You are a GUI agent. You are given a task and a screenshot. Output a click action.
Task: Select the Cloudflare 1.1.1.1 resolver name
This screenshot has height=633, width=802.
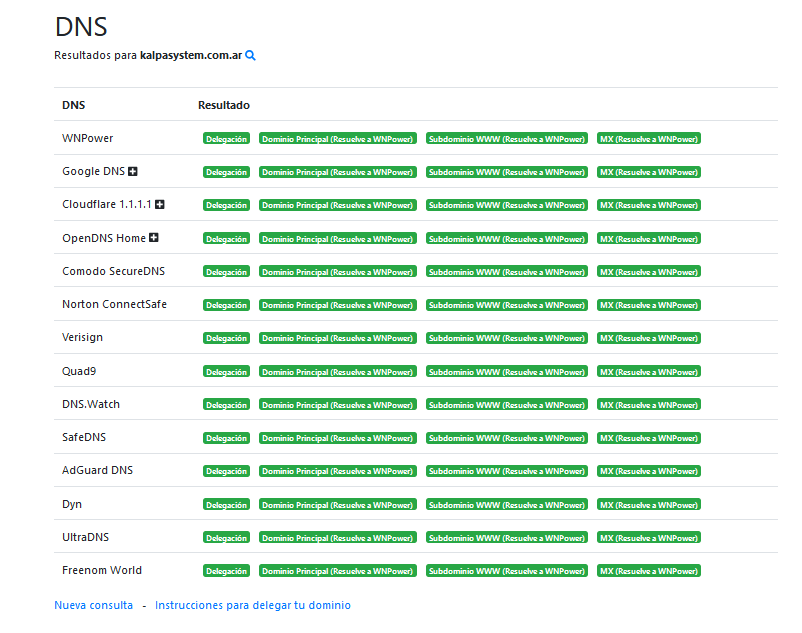[x=107, y=205]
